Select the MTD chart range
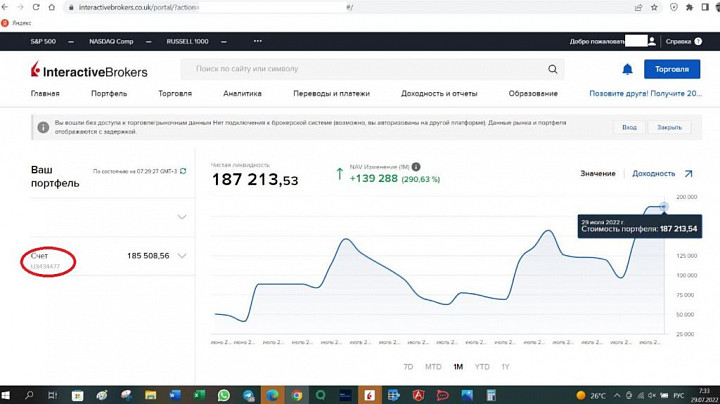720x404 pixels. 433,366
